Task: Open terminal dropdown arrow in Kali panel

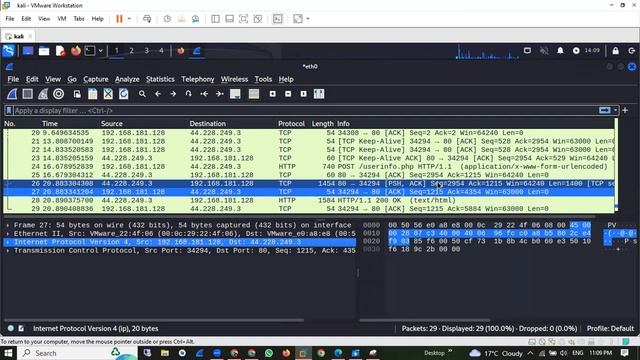Action: click(x=100, y=51)
